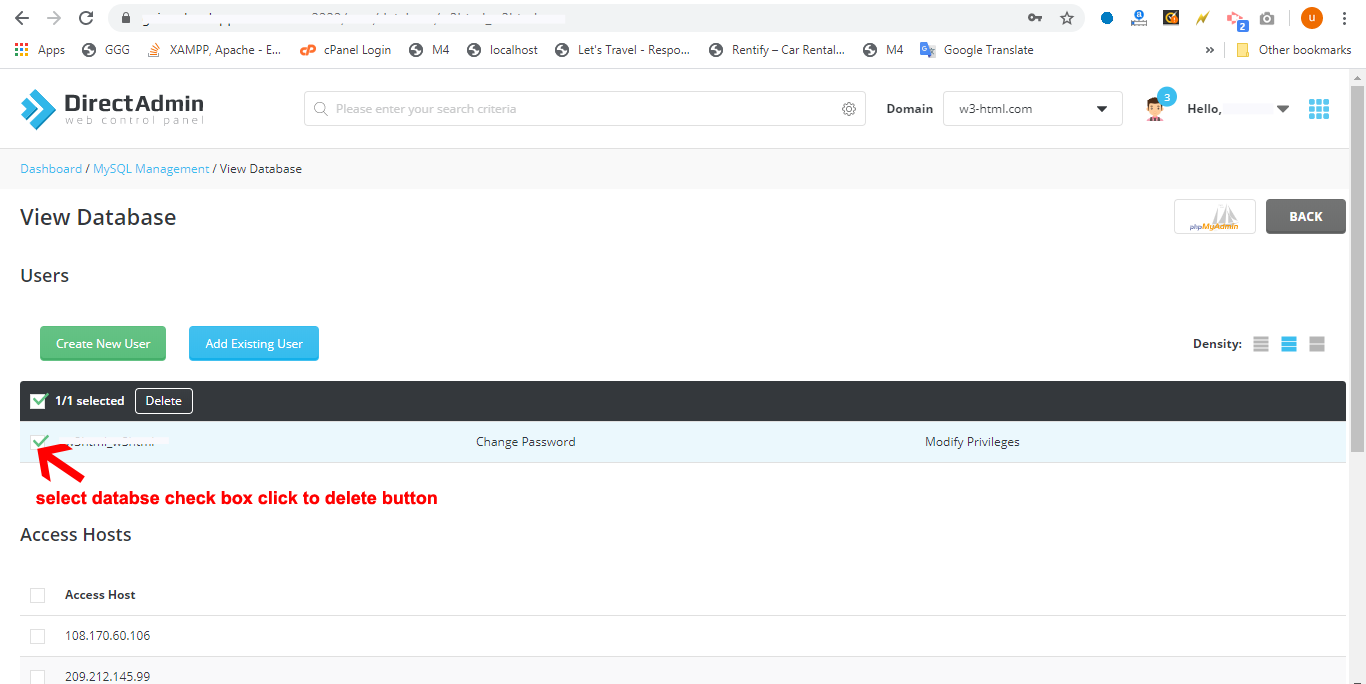1366x684 pixels.
Task: Check the 108.170.60.106 access host box
Action: 38,636
